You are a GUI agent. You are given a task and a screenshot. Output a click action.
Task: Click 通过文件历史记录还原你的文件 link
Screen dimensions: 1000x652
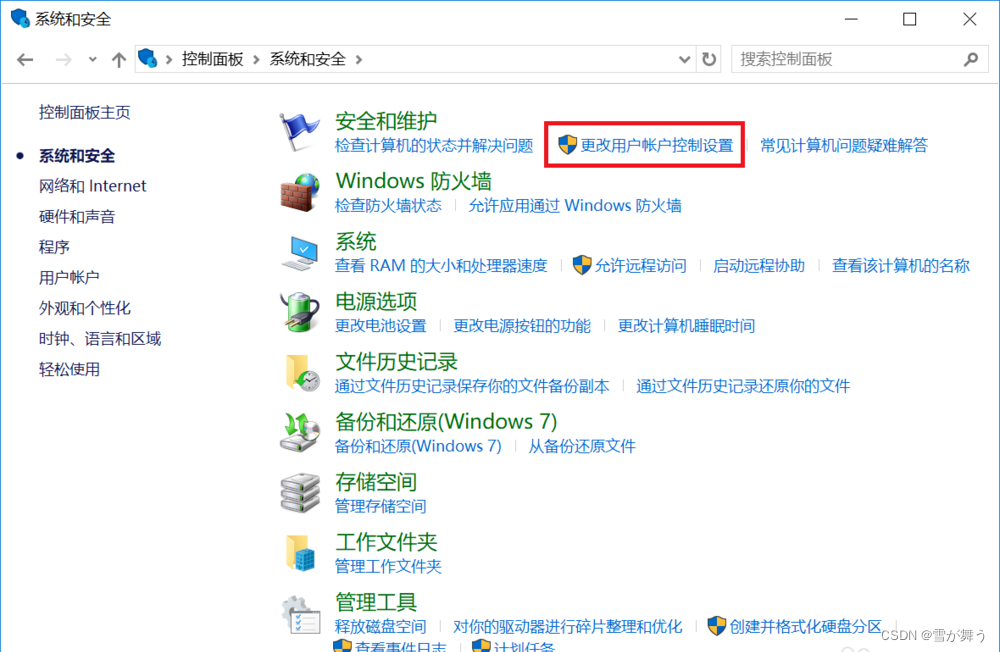[743, 386]
